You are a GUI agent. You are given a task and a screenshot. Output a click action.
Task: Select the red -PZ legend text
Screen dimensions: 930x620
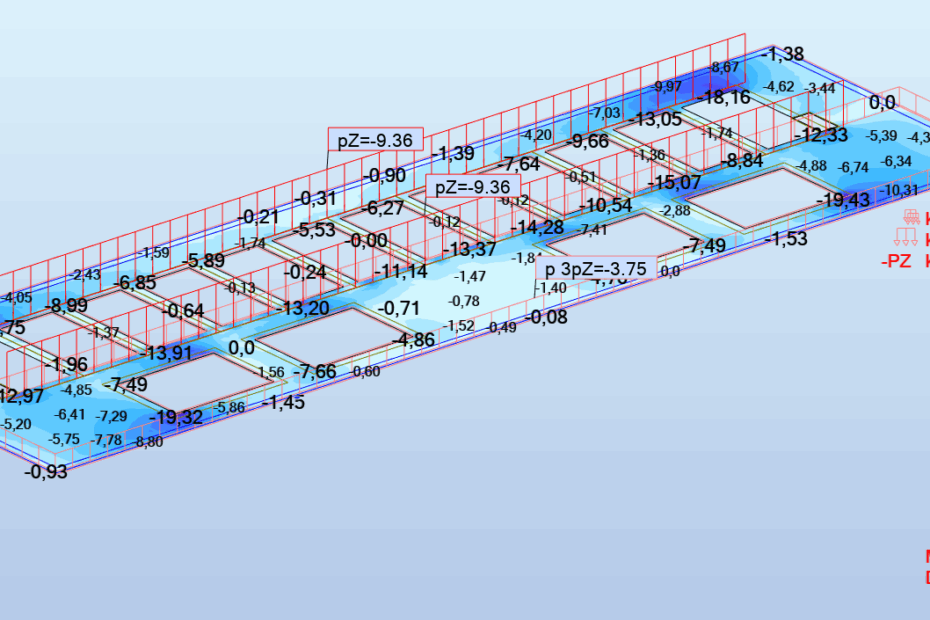click(896, 262)
